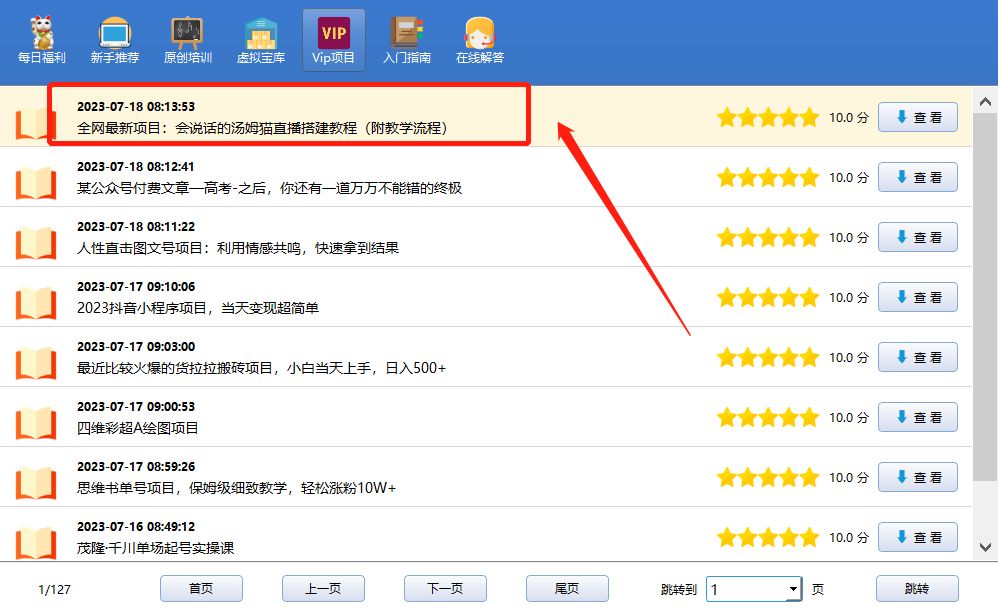998x613 pixels.
Task: Click timestamp 2023-07-16 08:49:12
Action: pyautogui.click(x=136, y=526)
